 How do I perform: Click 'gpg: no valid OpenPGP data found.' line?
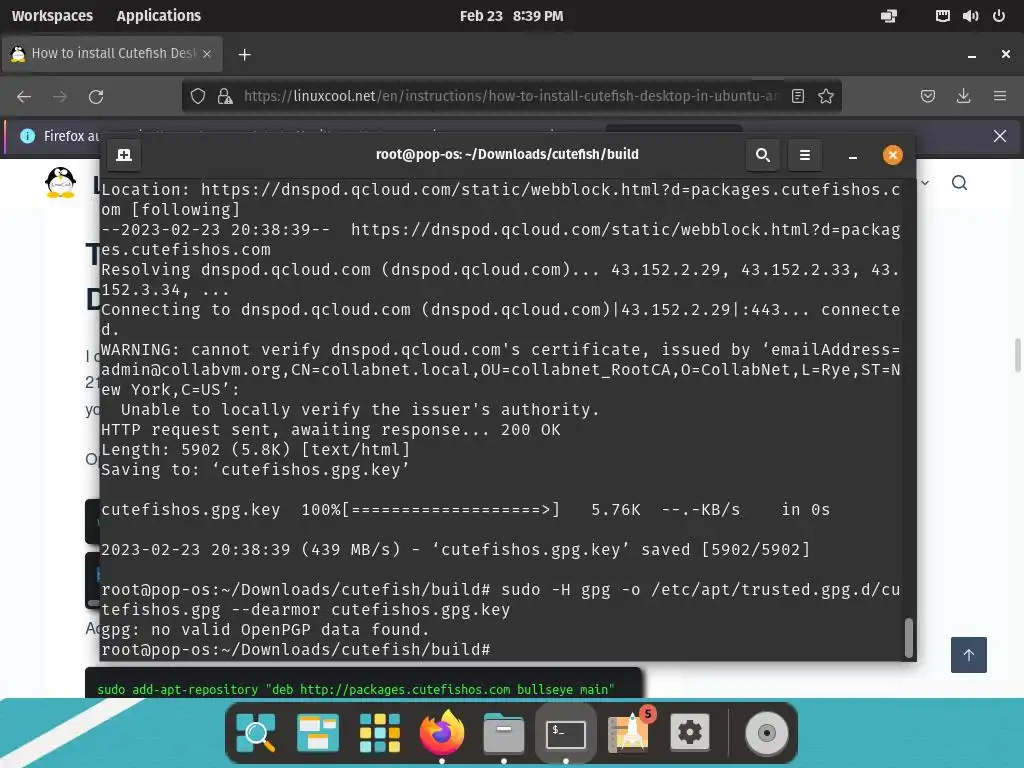(x=264, y=630)
